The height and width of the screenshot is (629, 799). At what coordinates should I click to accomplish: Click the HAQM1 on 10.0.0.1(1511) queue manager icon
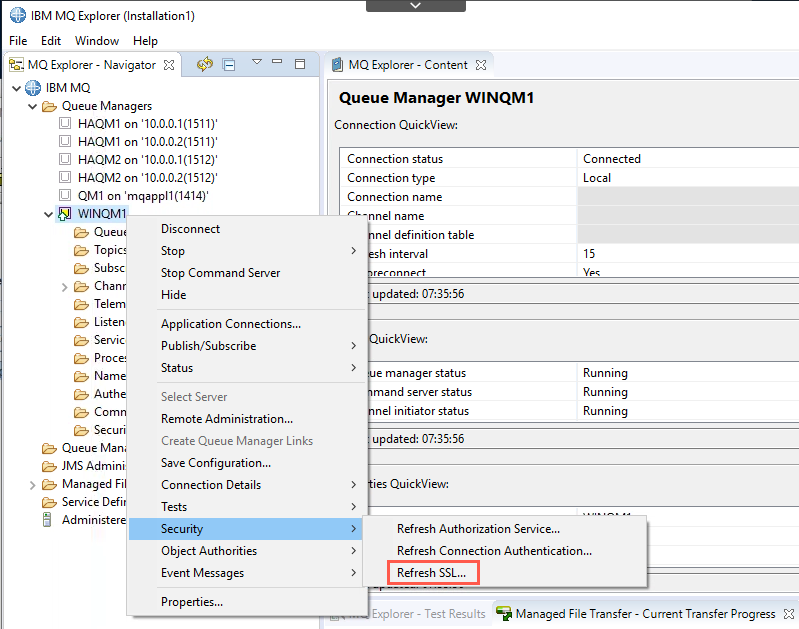point(65,123)
